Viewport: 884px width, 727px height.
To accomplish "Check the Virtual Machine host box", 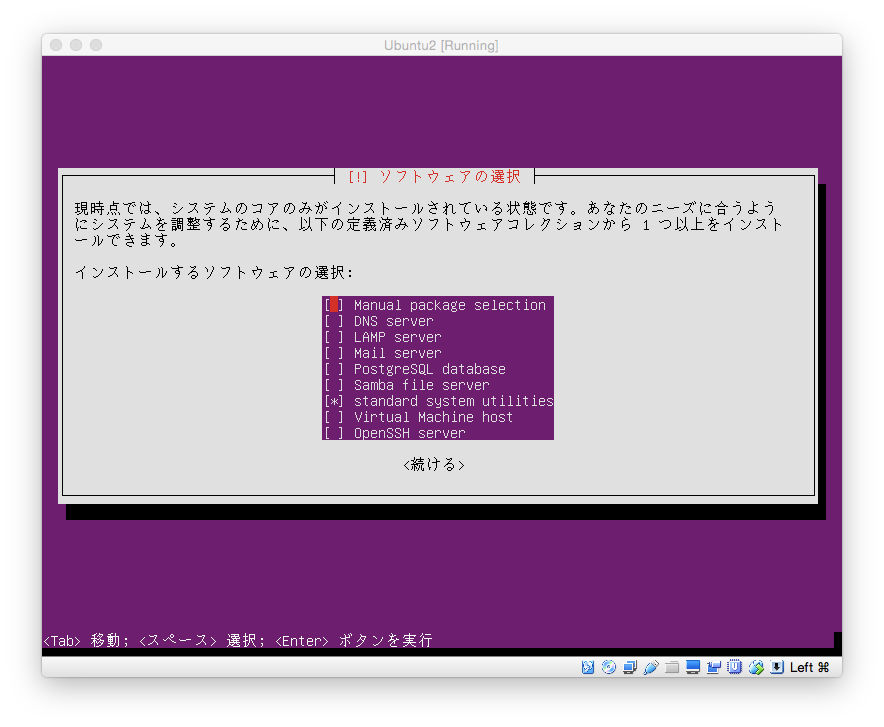I will point(334,418).
